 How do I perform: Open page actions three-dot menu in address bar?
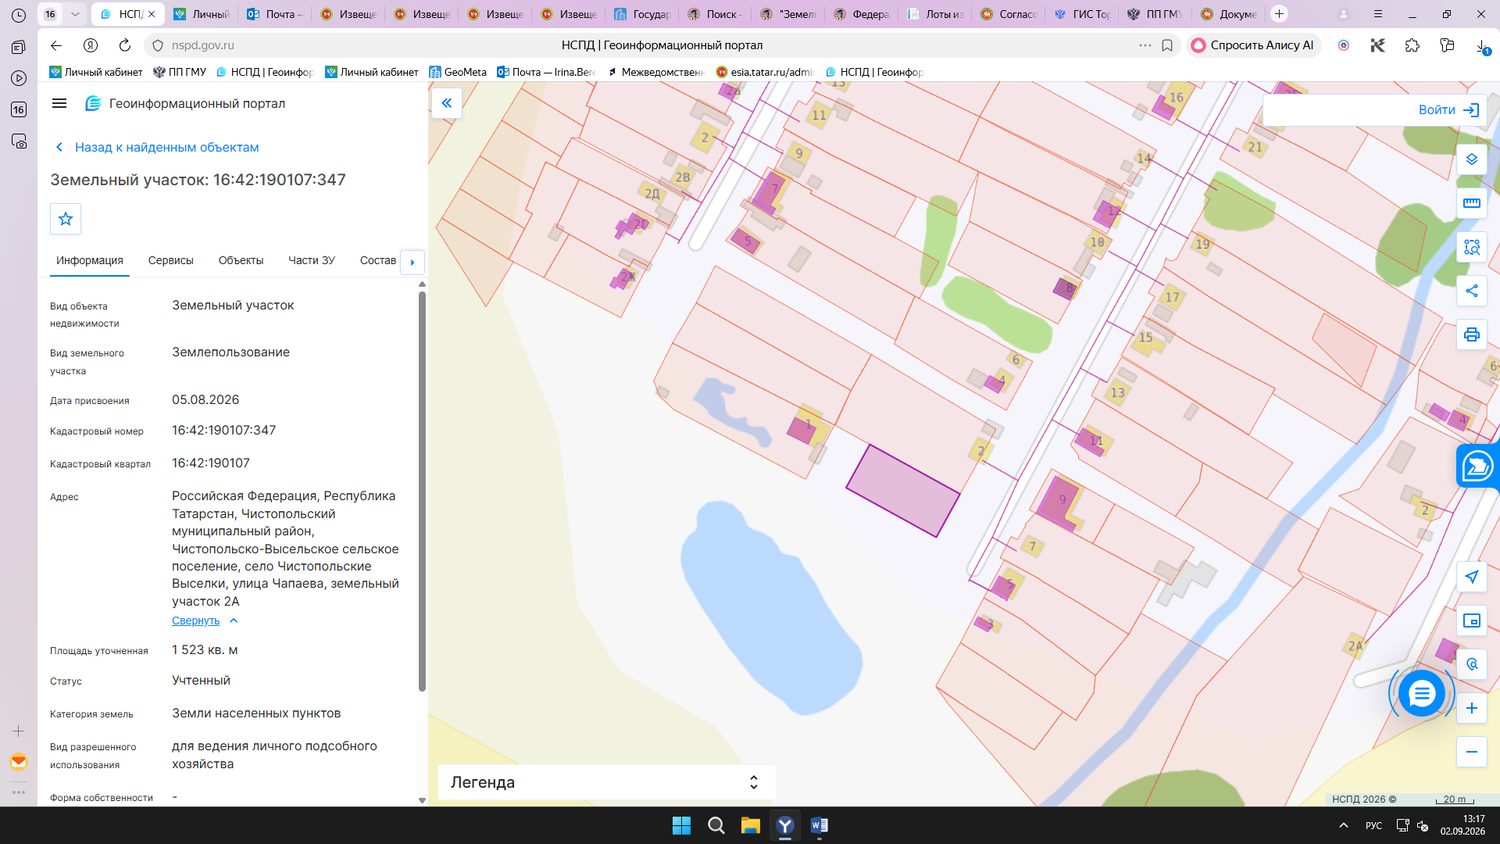(x=1145, y=45)
